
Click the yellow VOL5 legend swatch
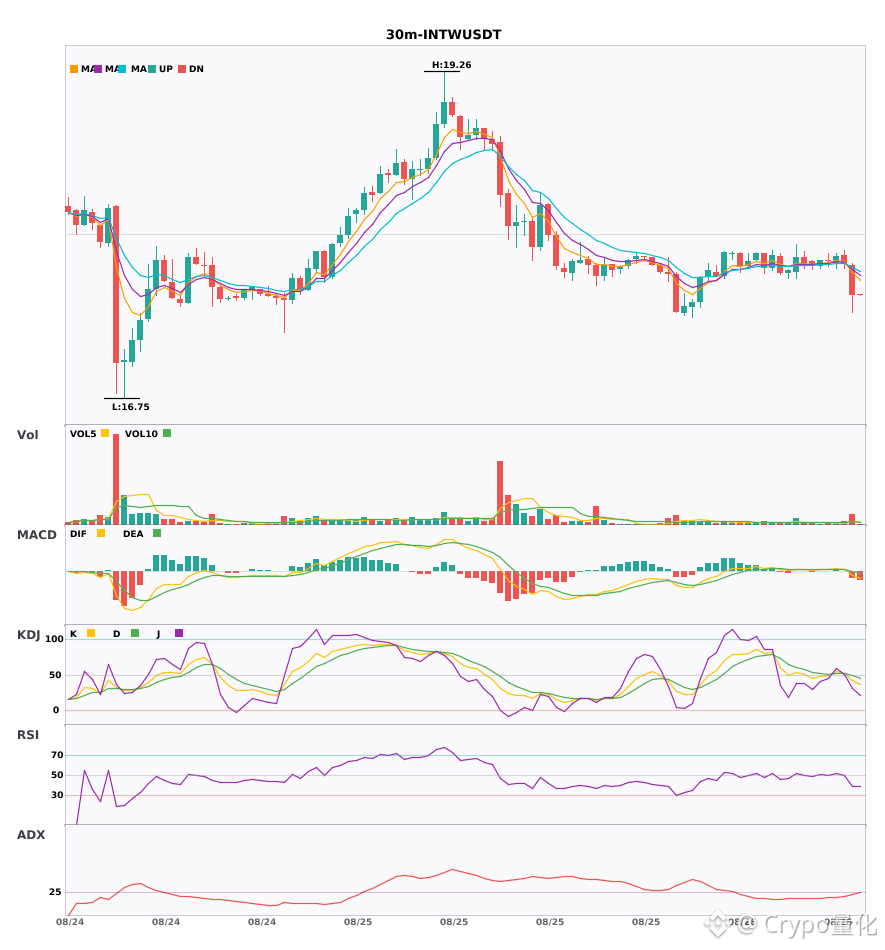pos(105,433)
